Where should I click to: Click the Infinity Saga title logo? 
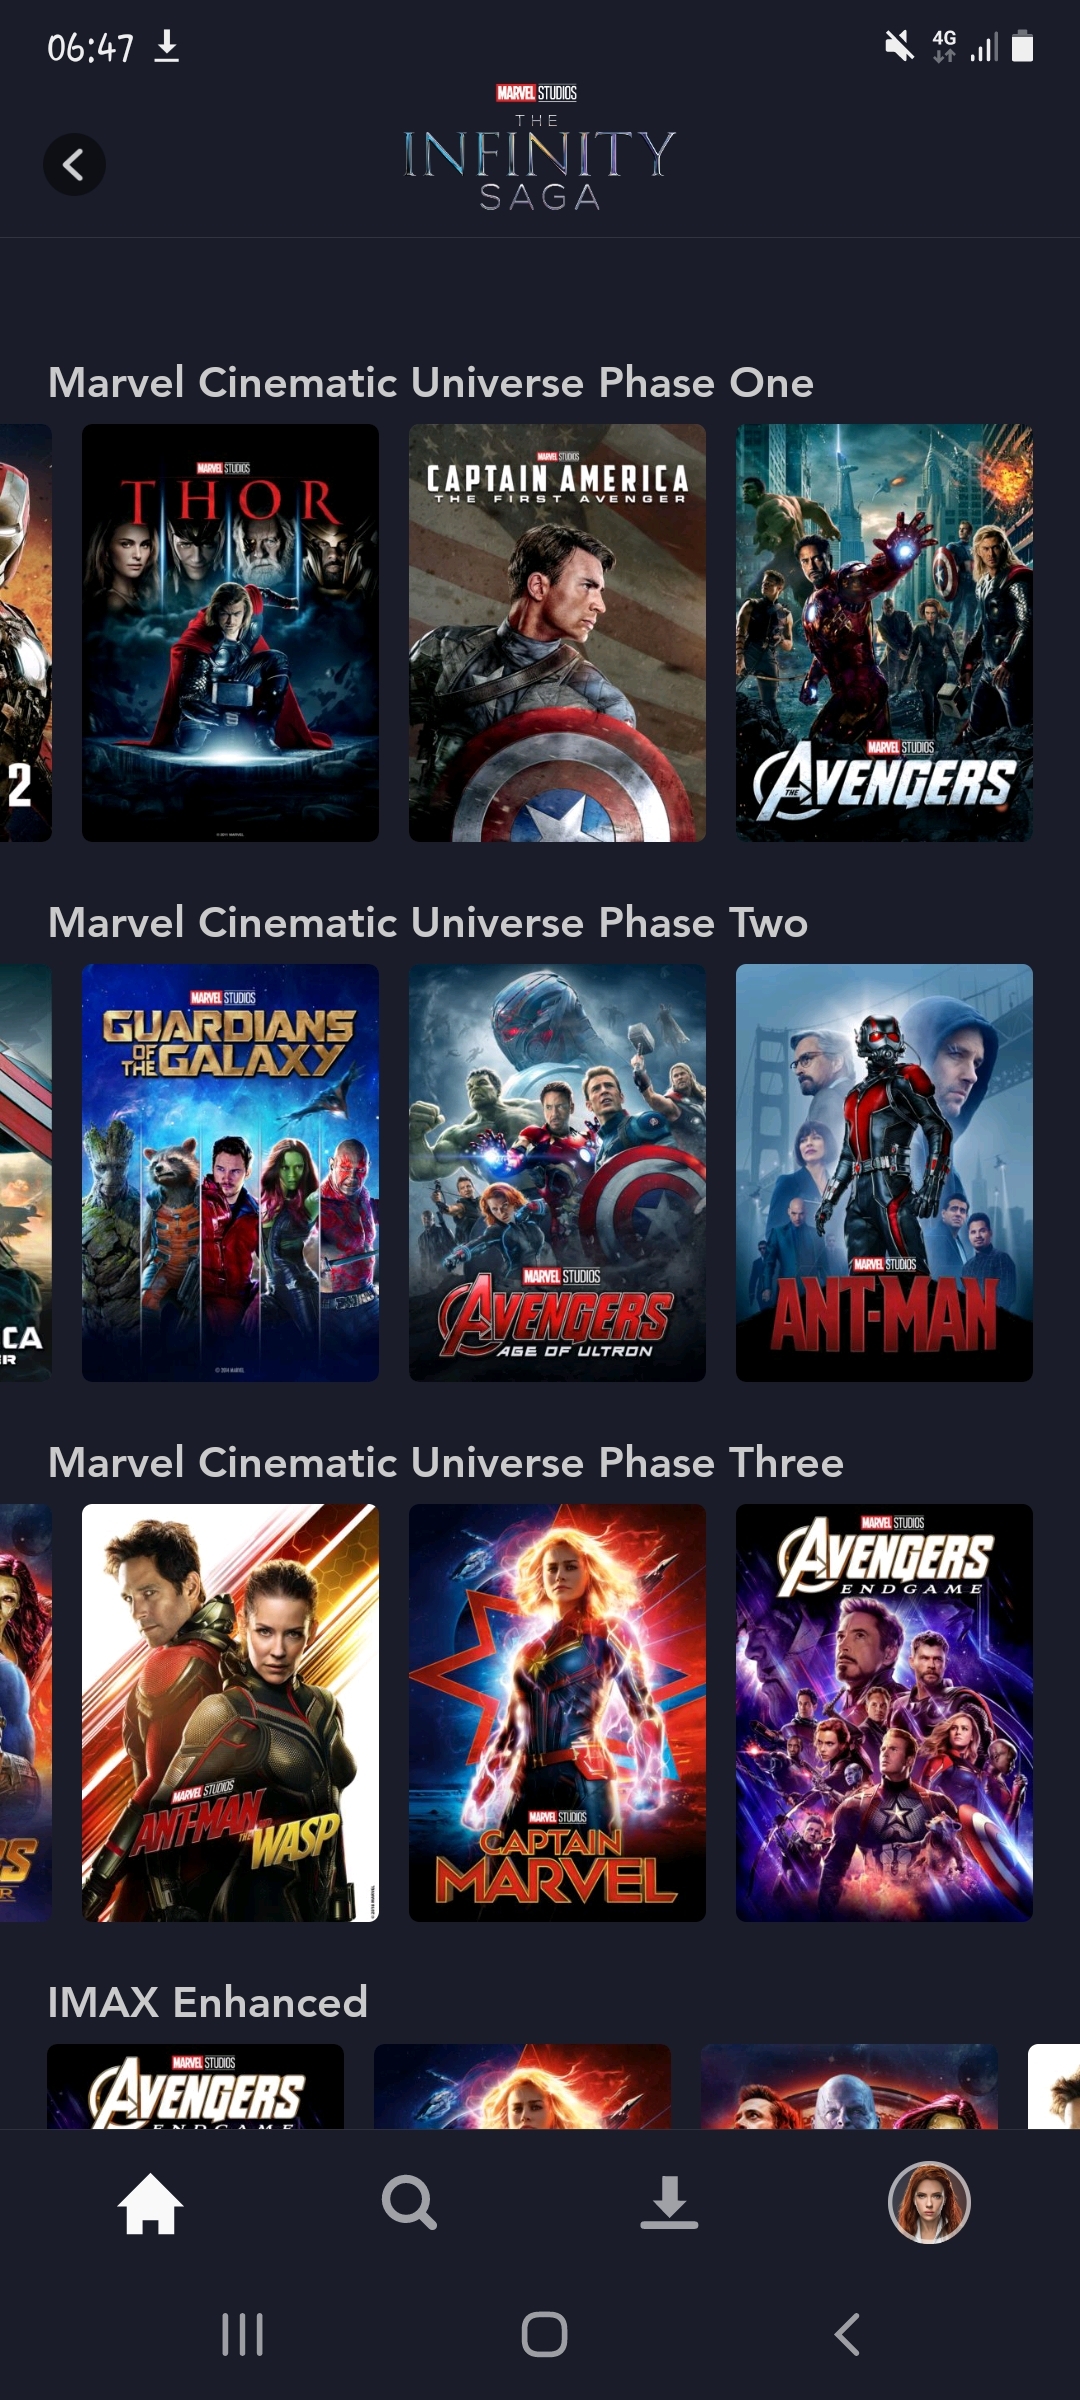pyautogui.click(x=539, y=148)
